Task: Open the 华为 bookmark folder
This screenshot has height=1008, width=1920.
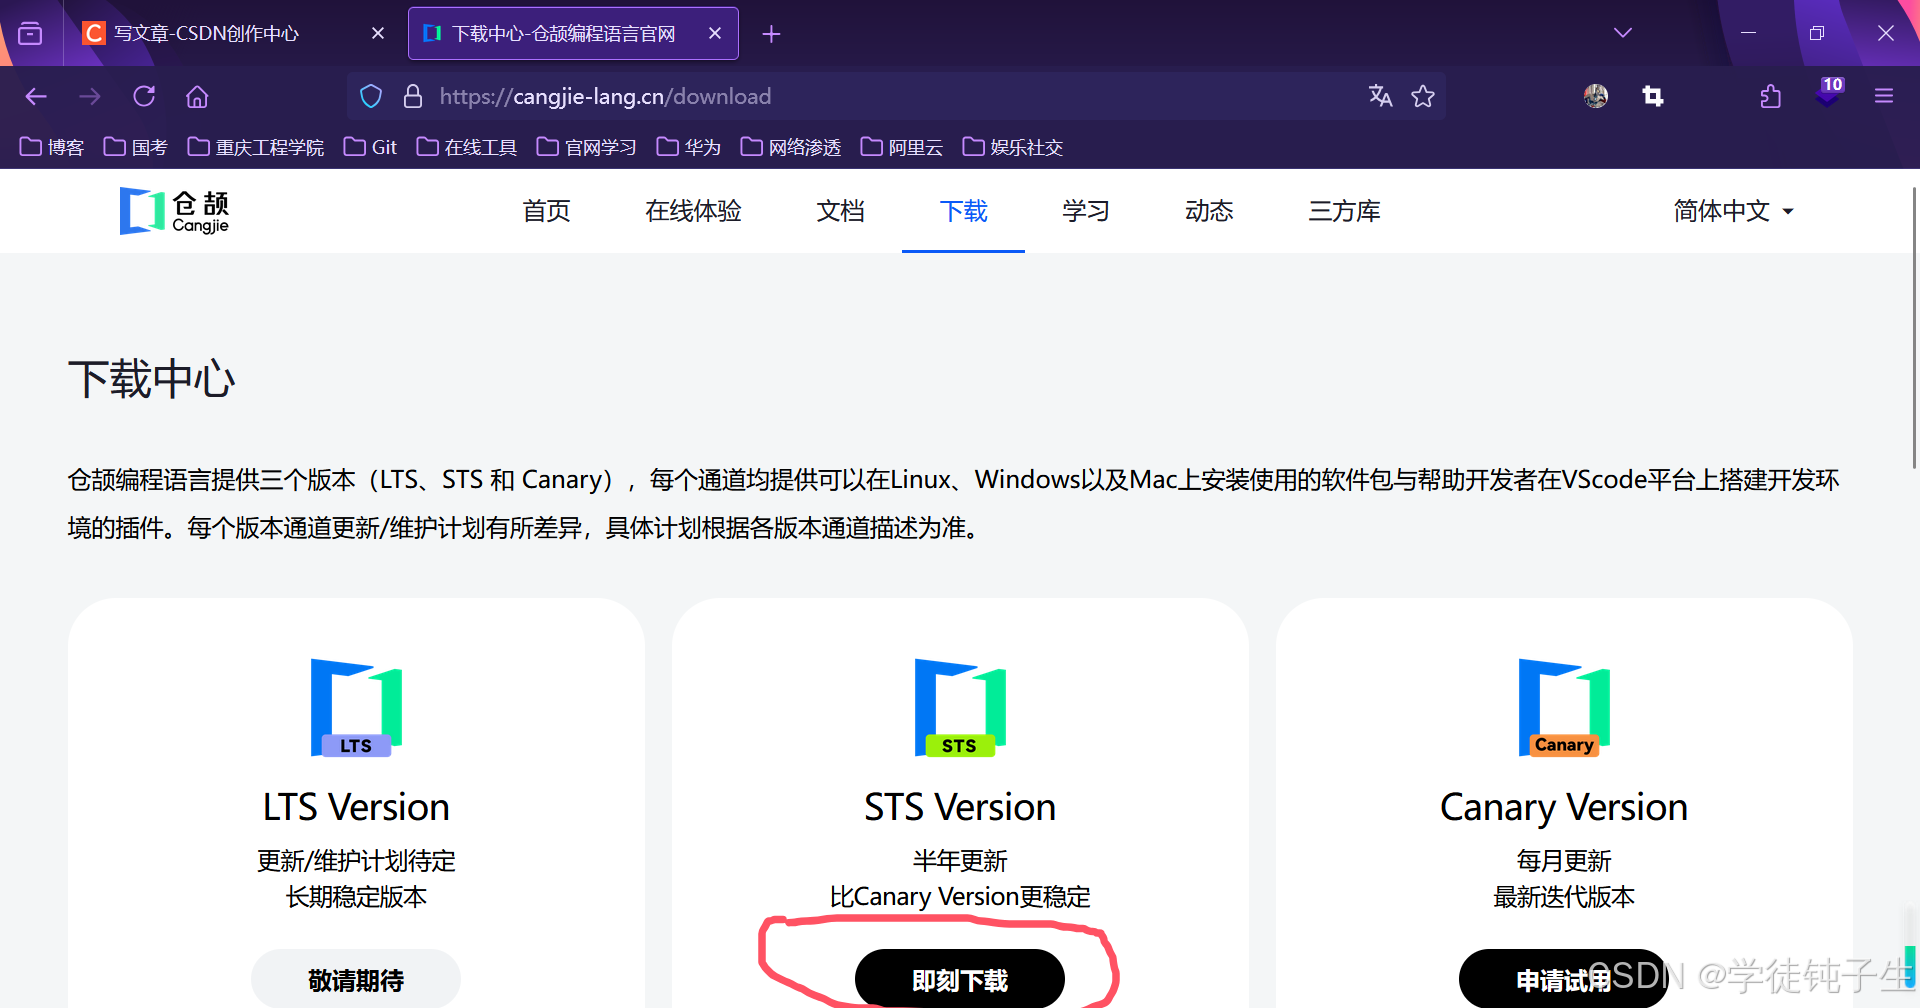Action: [689, 147]
